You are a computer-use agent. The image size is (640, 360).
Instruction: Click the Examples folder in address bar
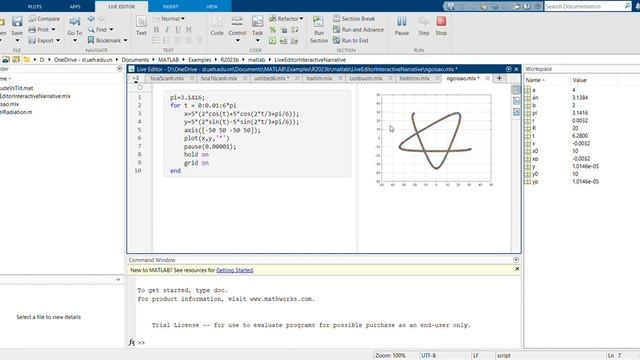200,60
